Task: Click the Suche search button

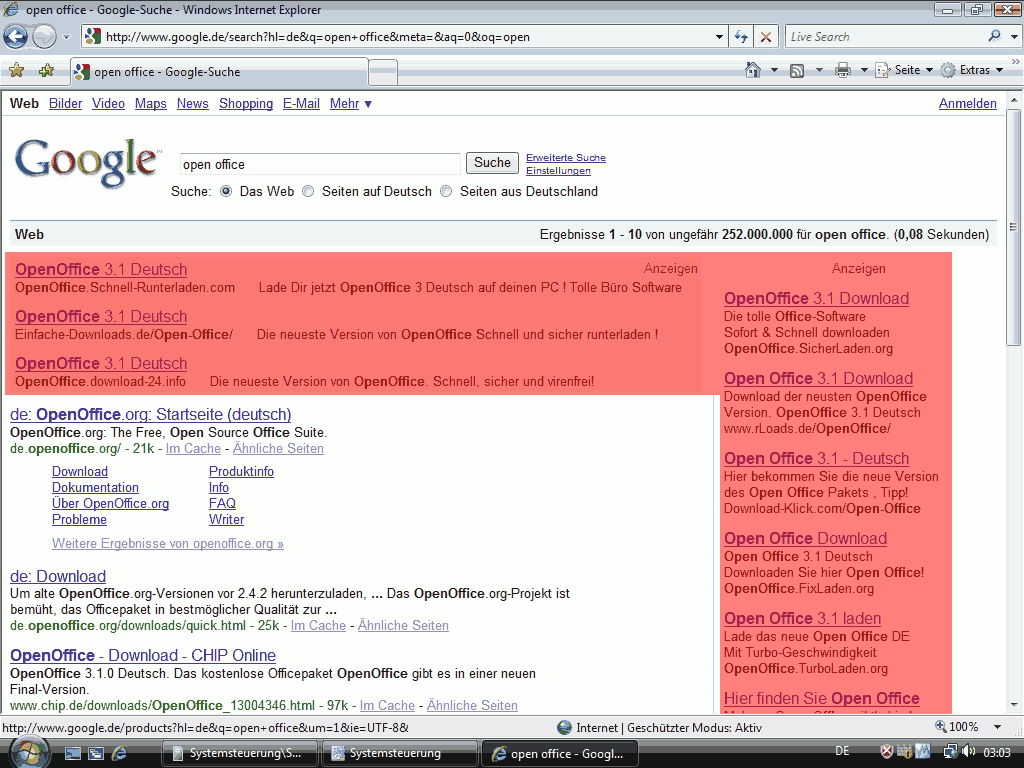Action: [492, 163]
